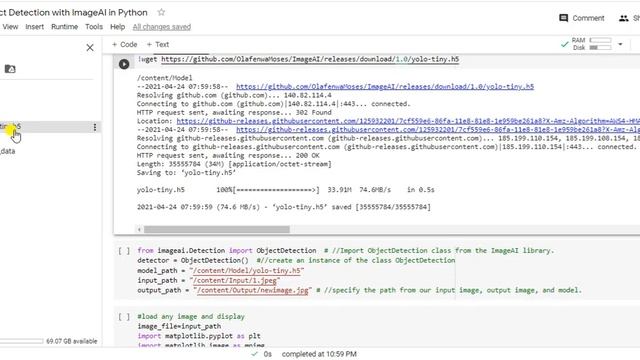640x360 pixels.
Task: Click the output horizontal scrollbar thumb
Action: (217, 229)
